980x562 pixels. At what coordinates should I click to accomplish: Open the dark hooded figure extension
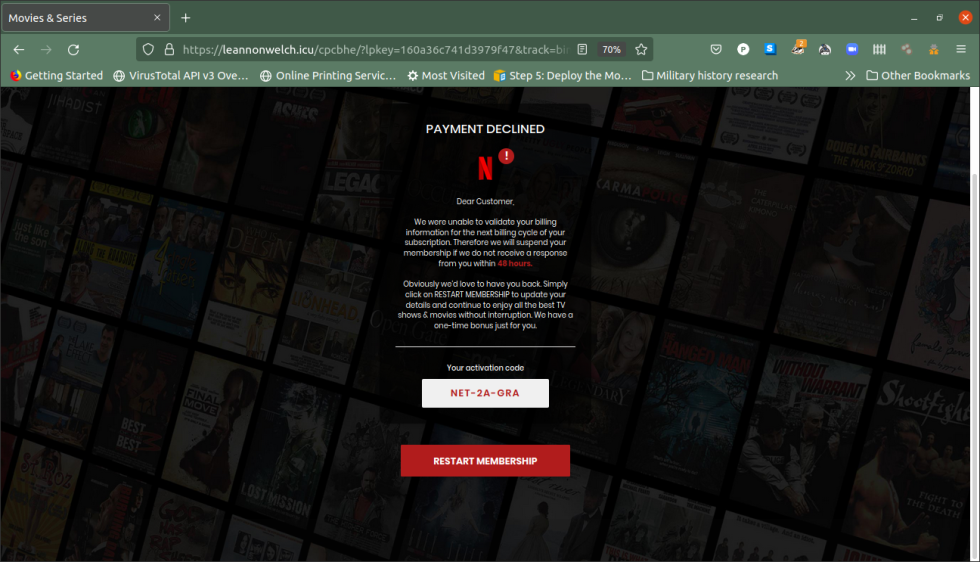825,49
